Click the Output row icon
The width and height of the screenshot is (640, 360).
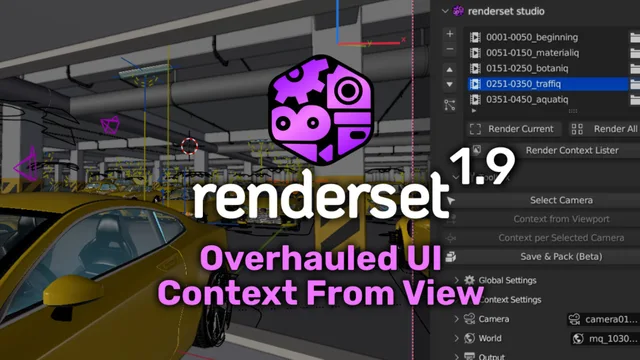click(469, 356)
